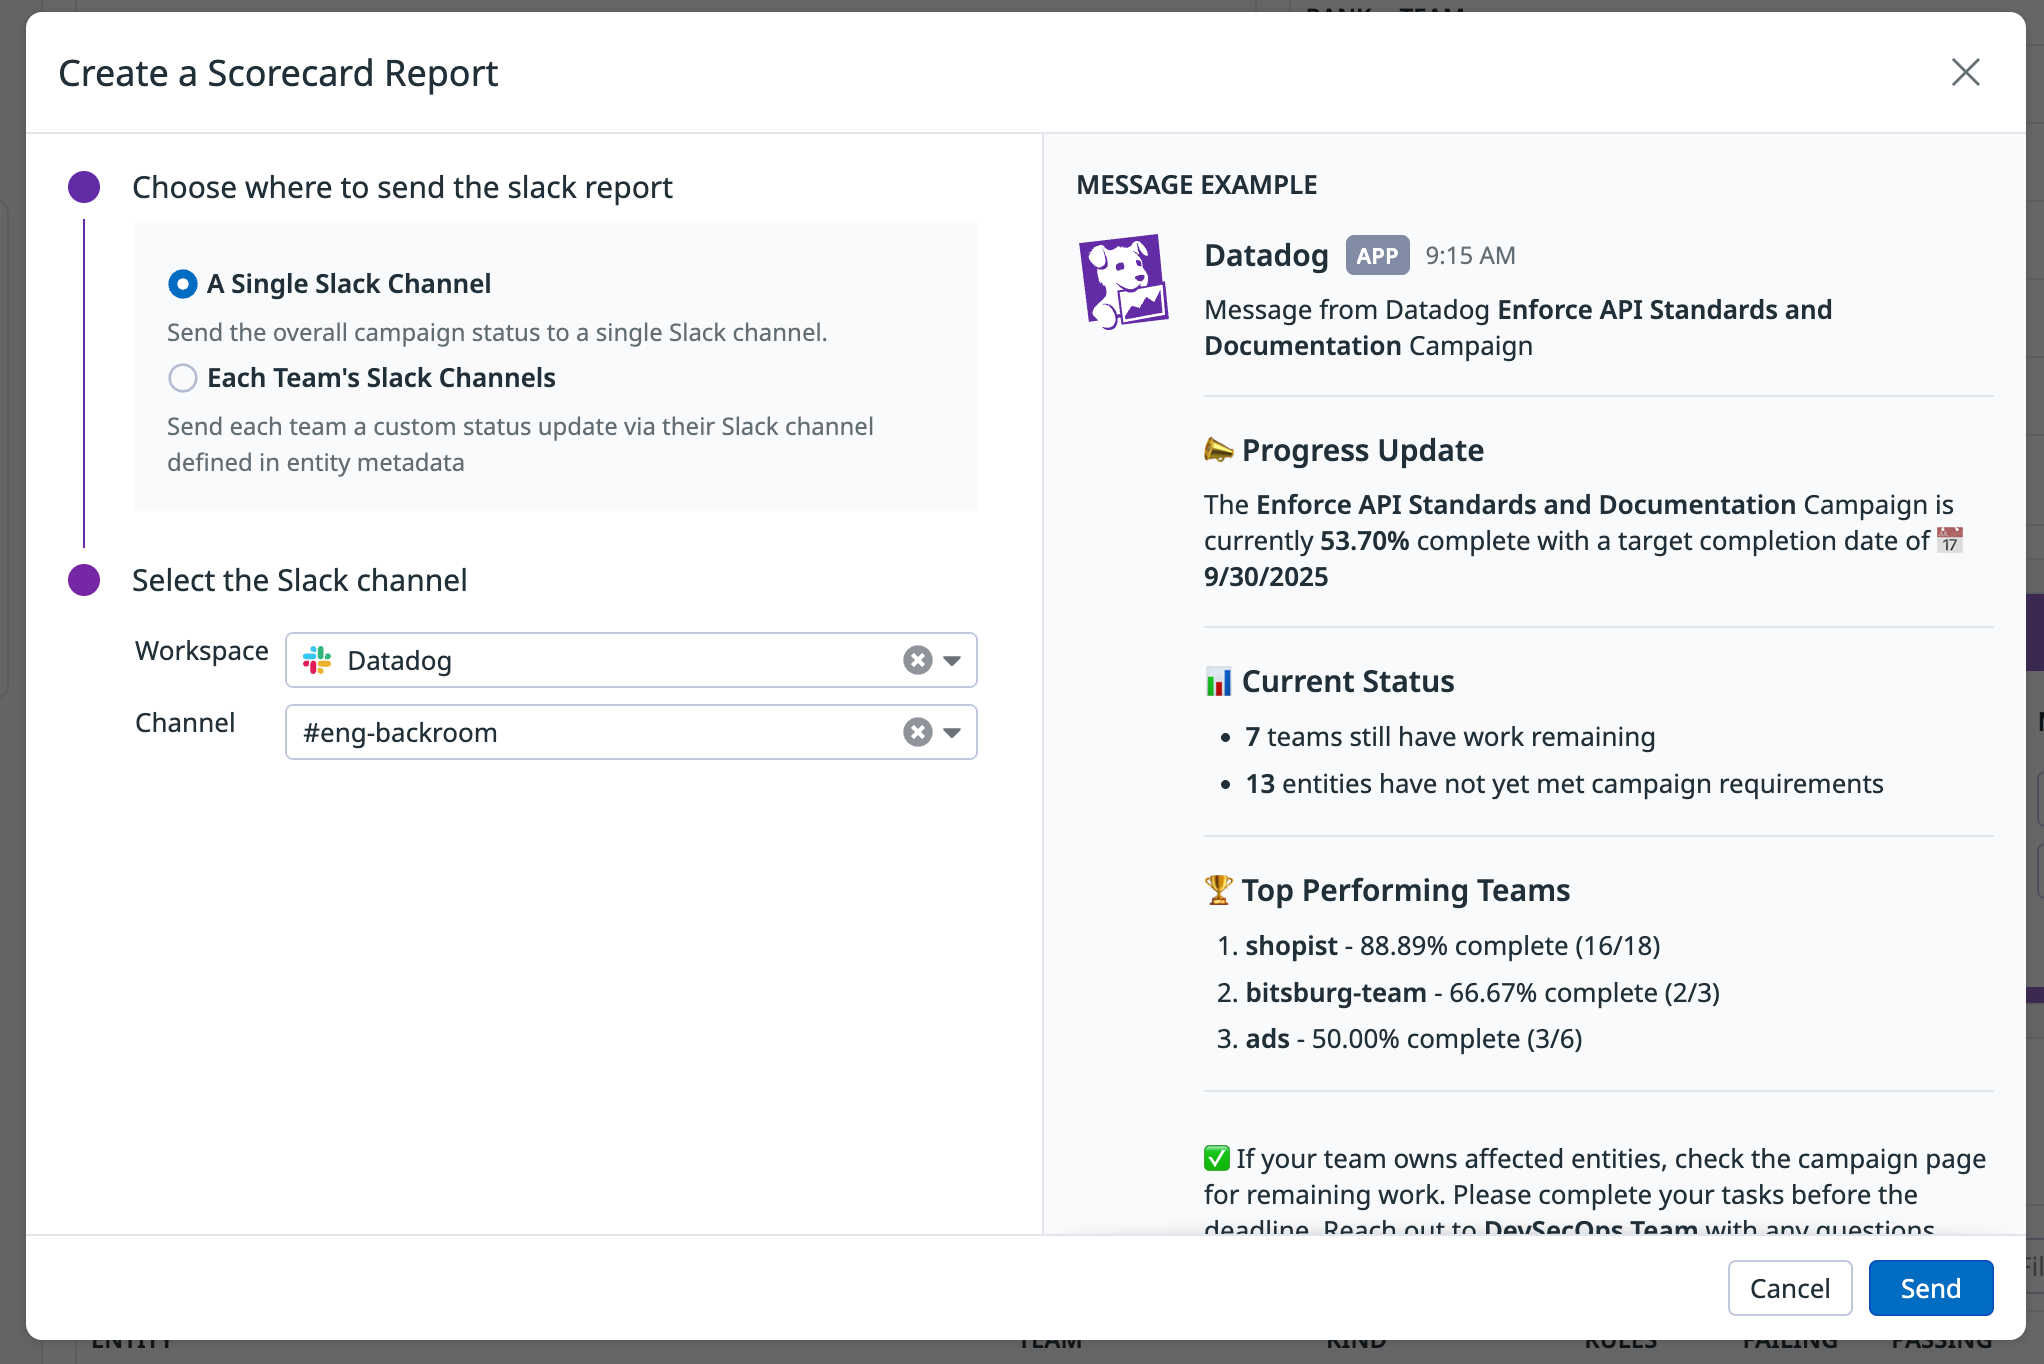Screen dimensions: 2044x1364
Task: Clear the Datadog workspace selection
Action: point(917,660)
